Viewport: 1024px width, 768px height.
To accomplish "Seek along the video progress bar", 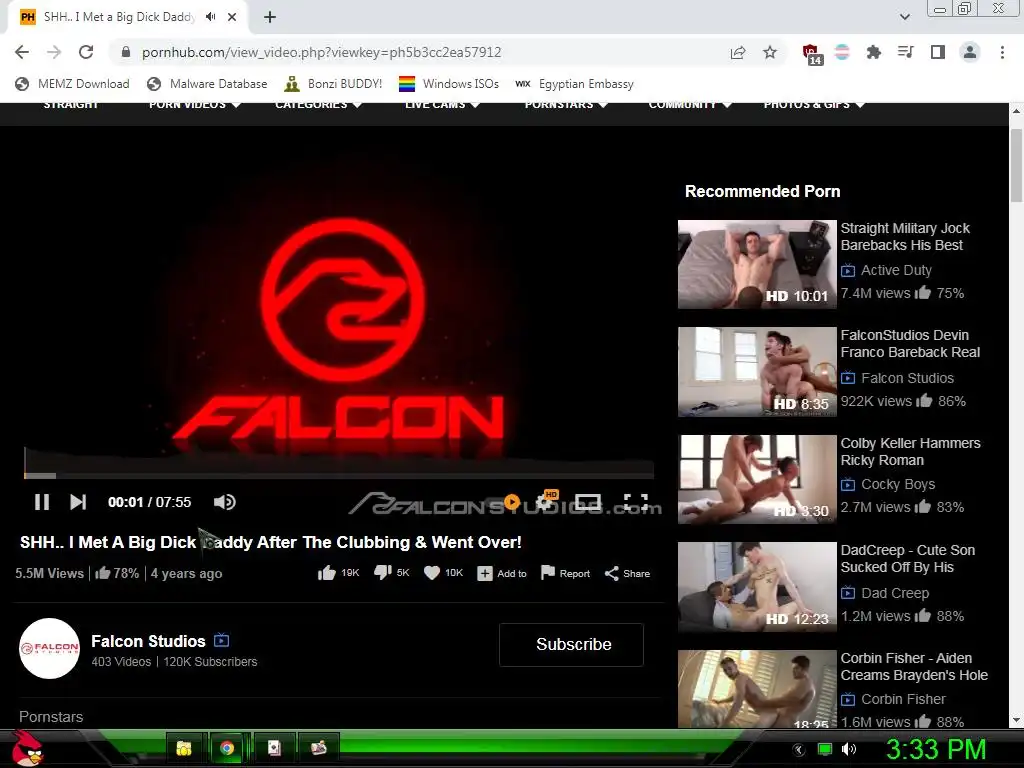I will click(339, 475).
